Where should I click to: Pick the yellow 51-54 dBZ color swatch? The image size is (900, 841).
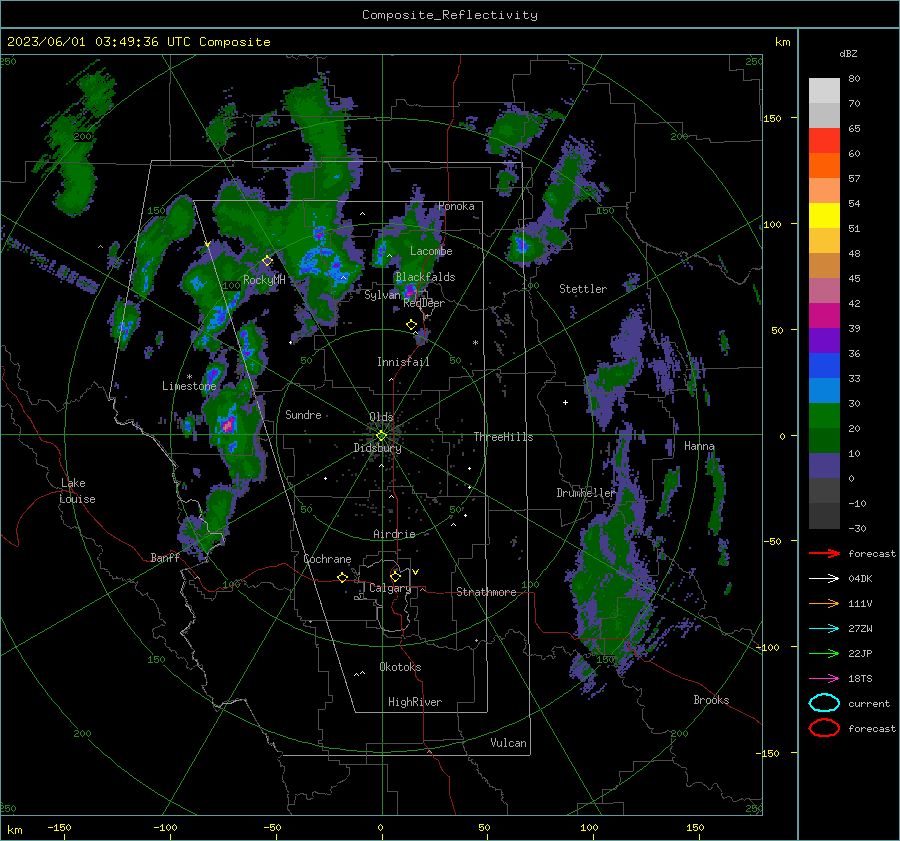point(824,216)
